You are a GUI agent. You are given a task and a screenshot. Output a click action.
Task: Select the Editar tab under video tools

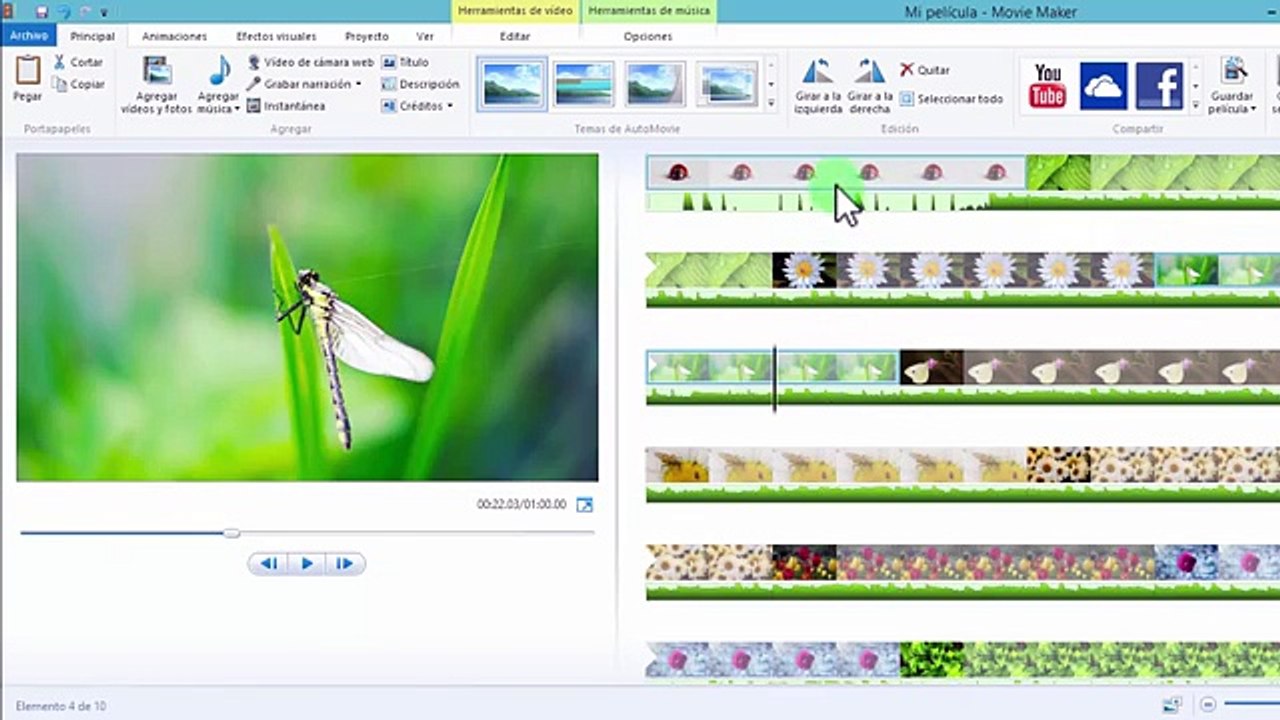click(515, 36)
